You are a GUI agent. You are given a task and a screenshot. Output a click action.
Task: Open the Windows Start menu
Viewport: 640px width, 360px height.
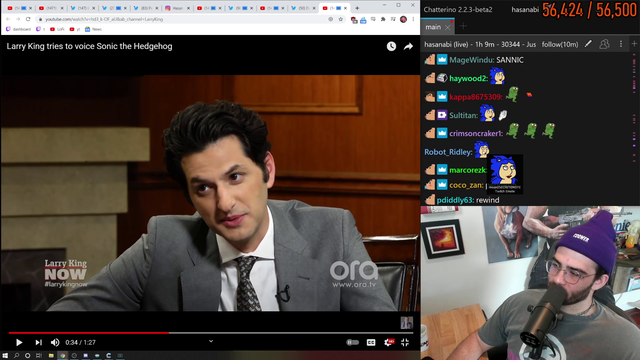click(5, 356)
